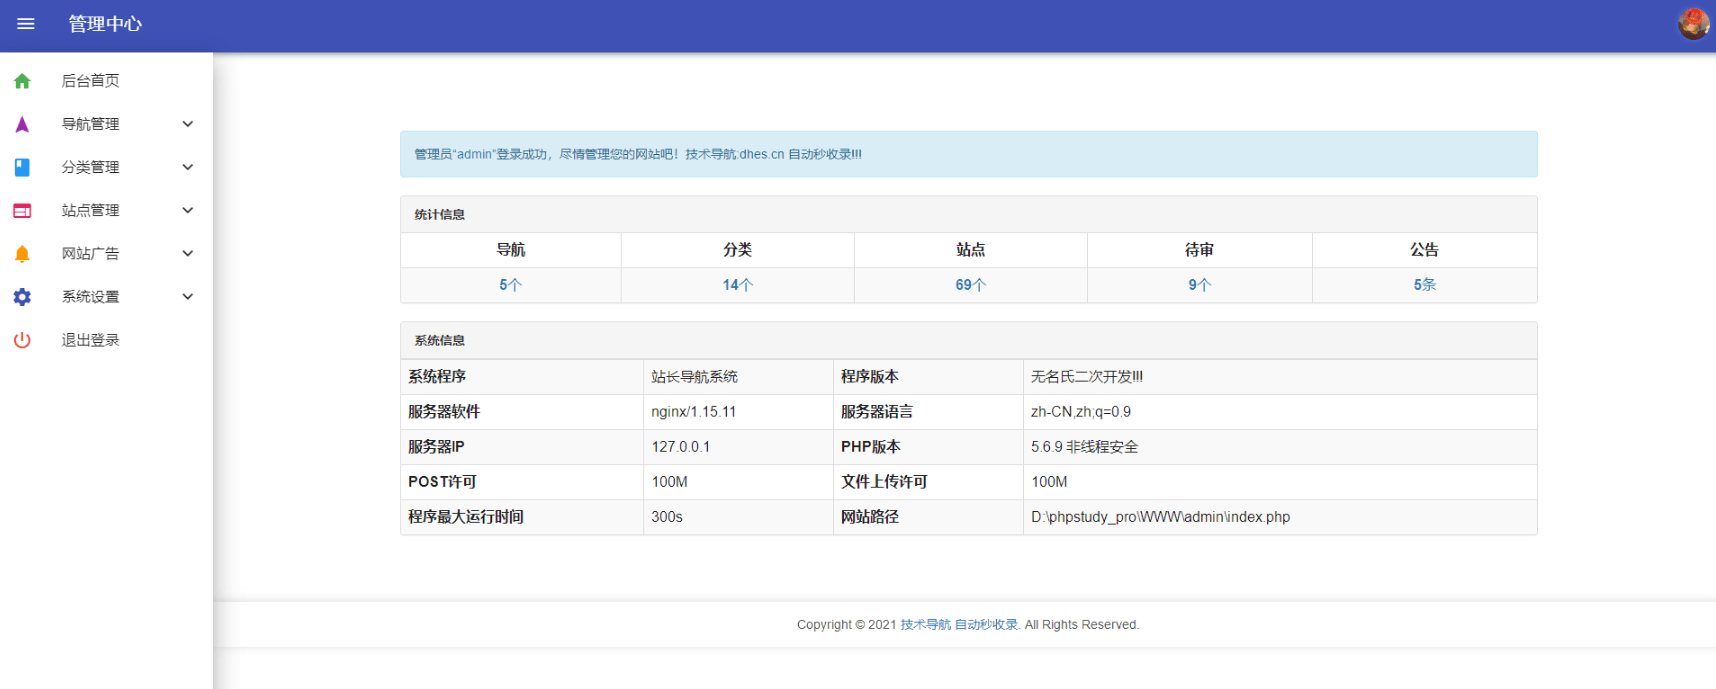Open 分类管理 menu item

[x=106, y=167]
